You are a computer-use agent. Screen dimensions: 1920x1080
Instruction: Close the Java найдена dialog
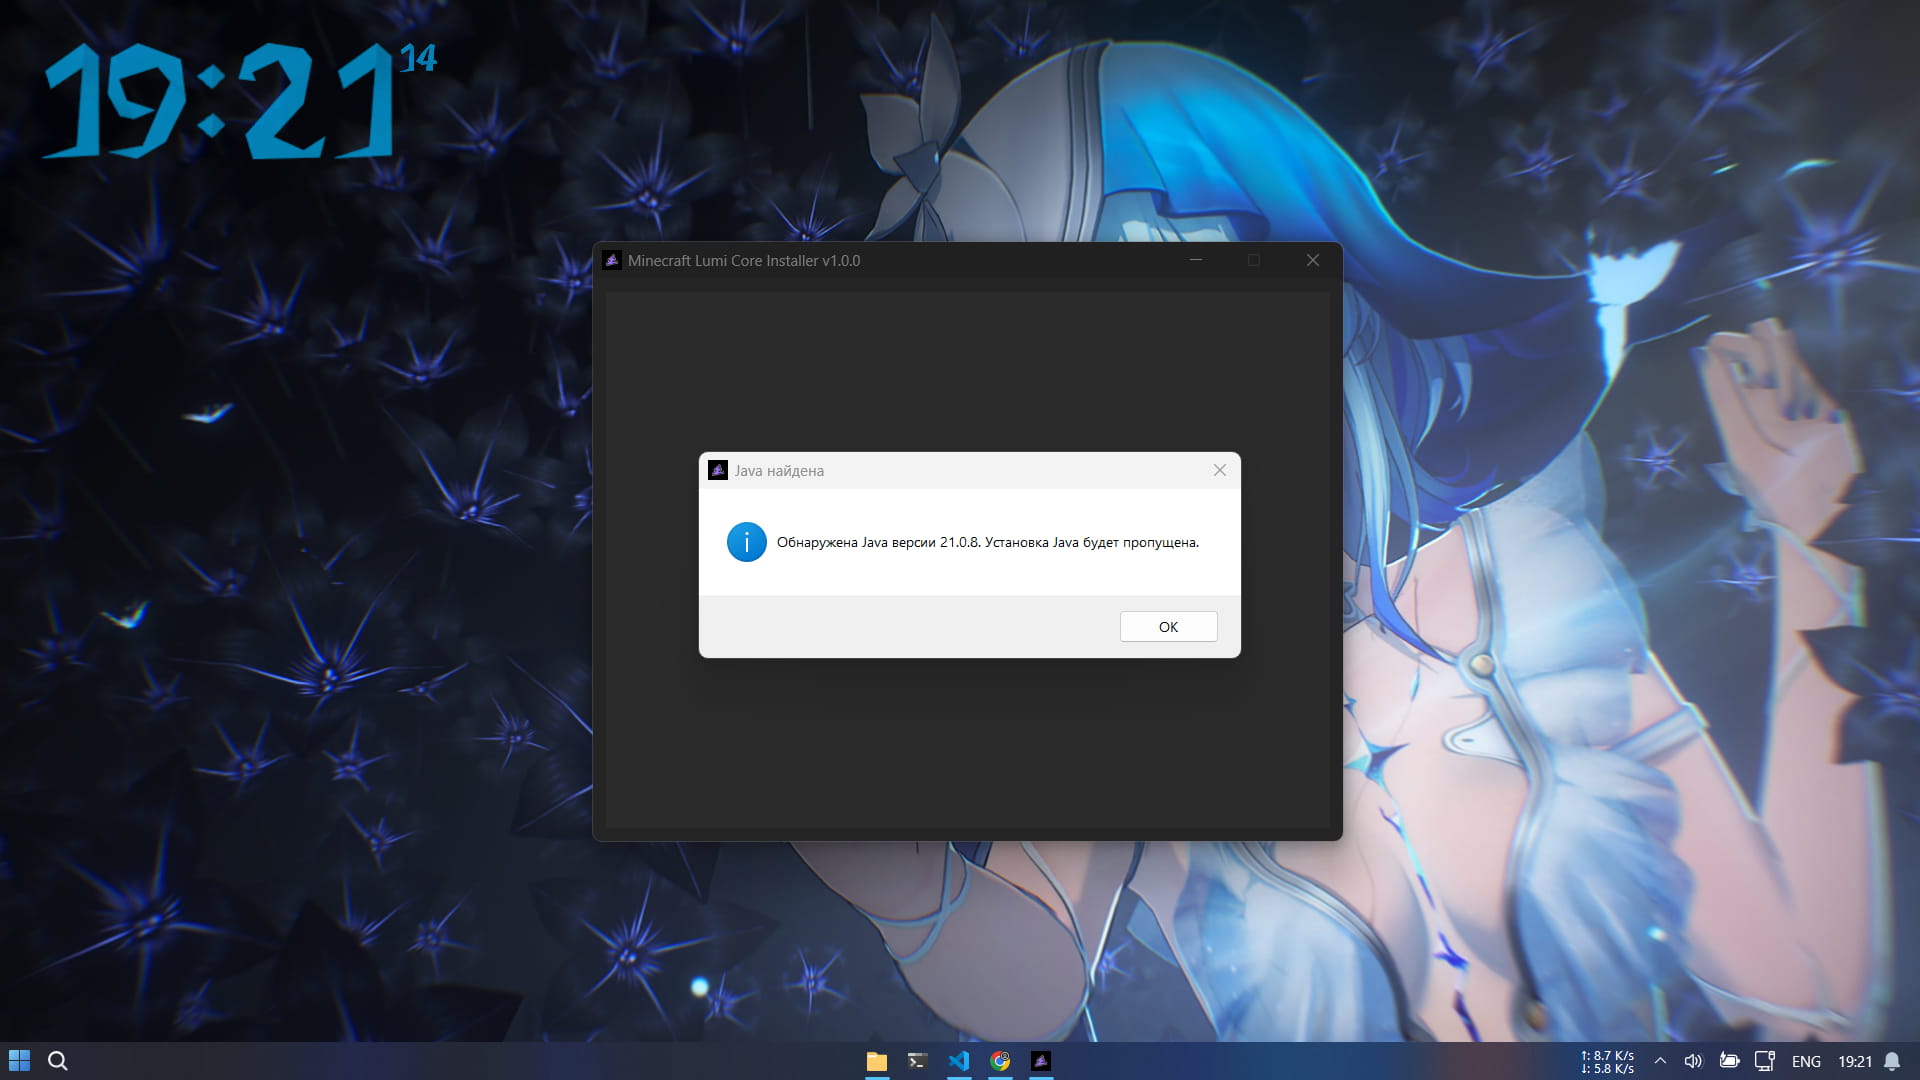coord(1220,470)
